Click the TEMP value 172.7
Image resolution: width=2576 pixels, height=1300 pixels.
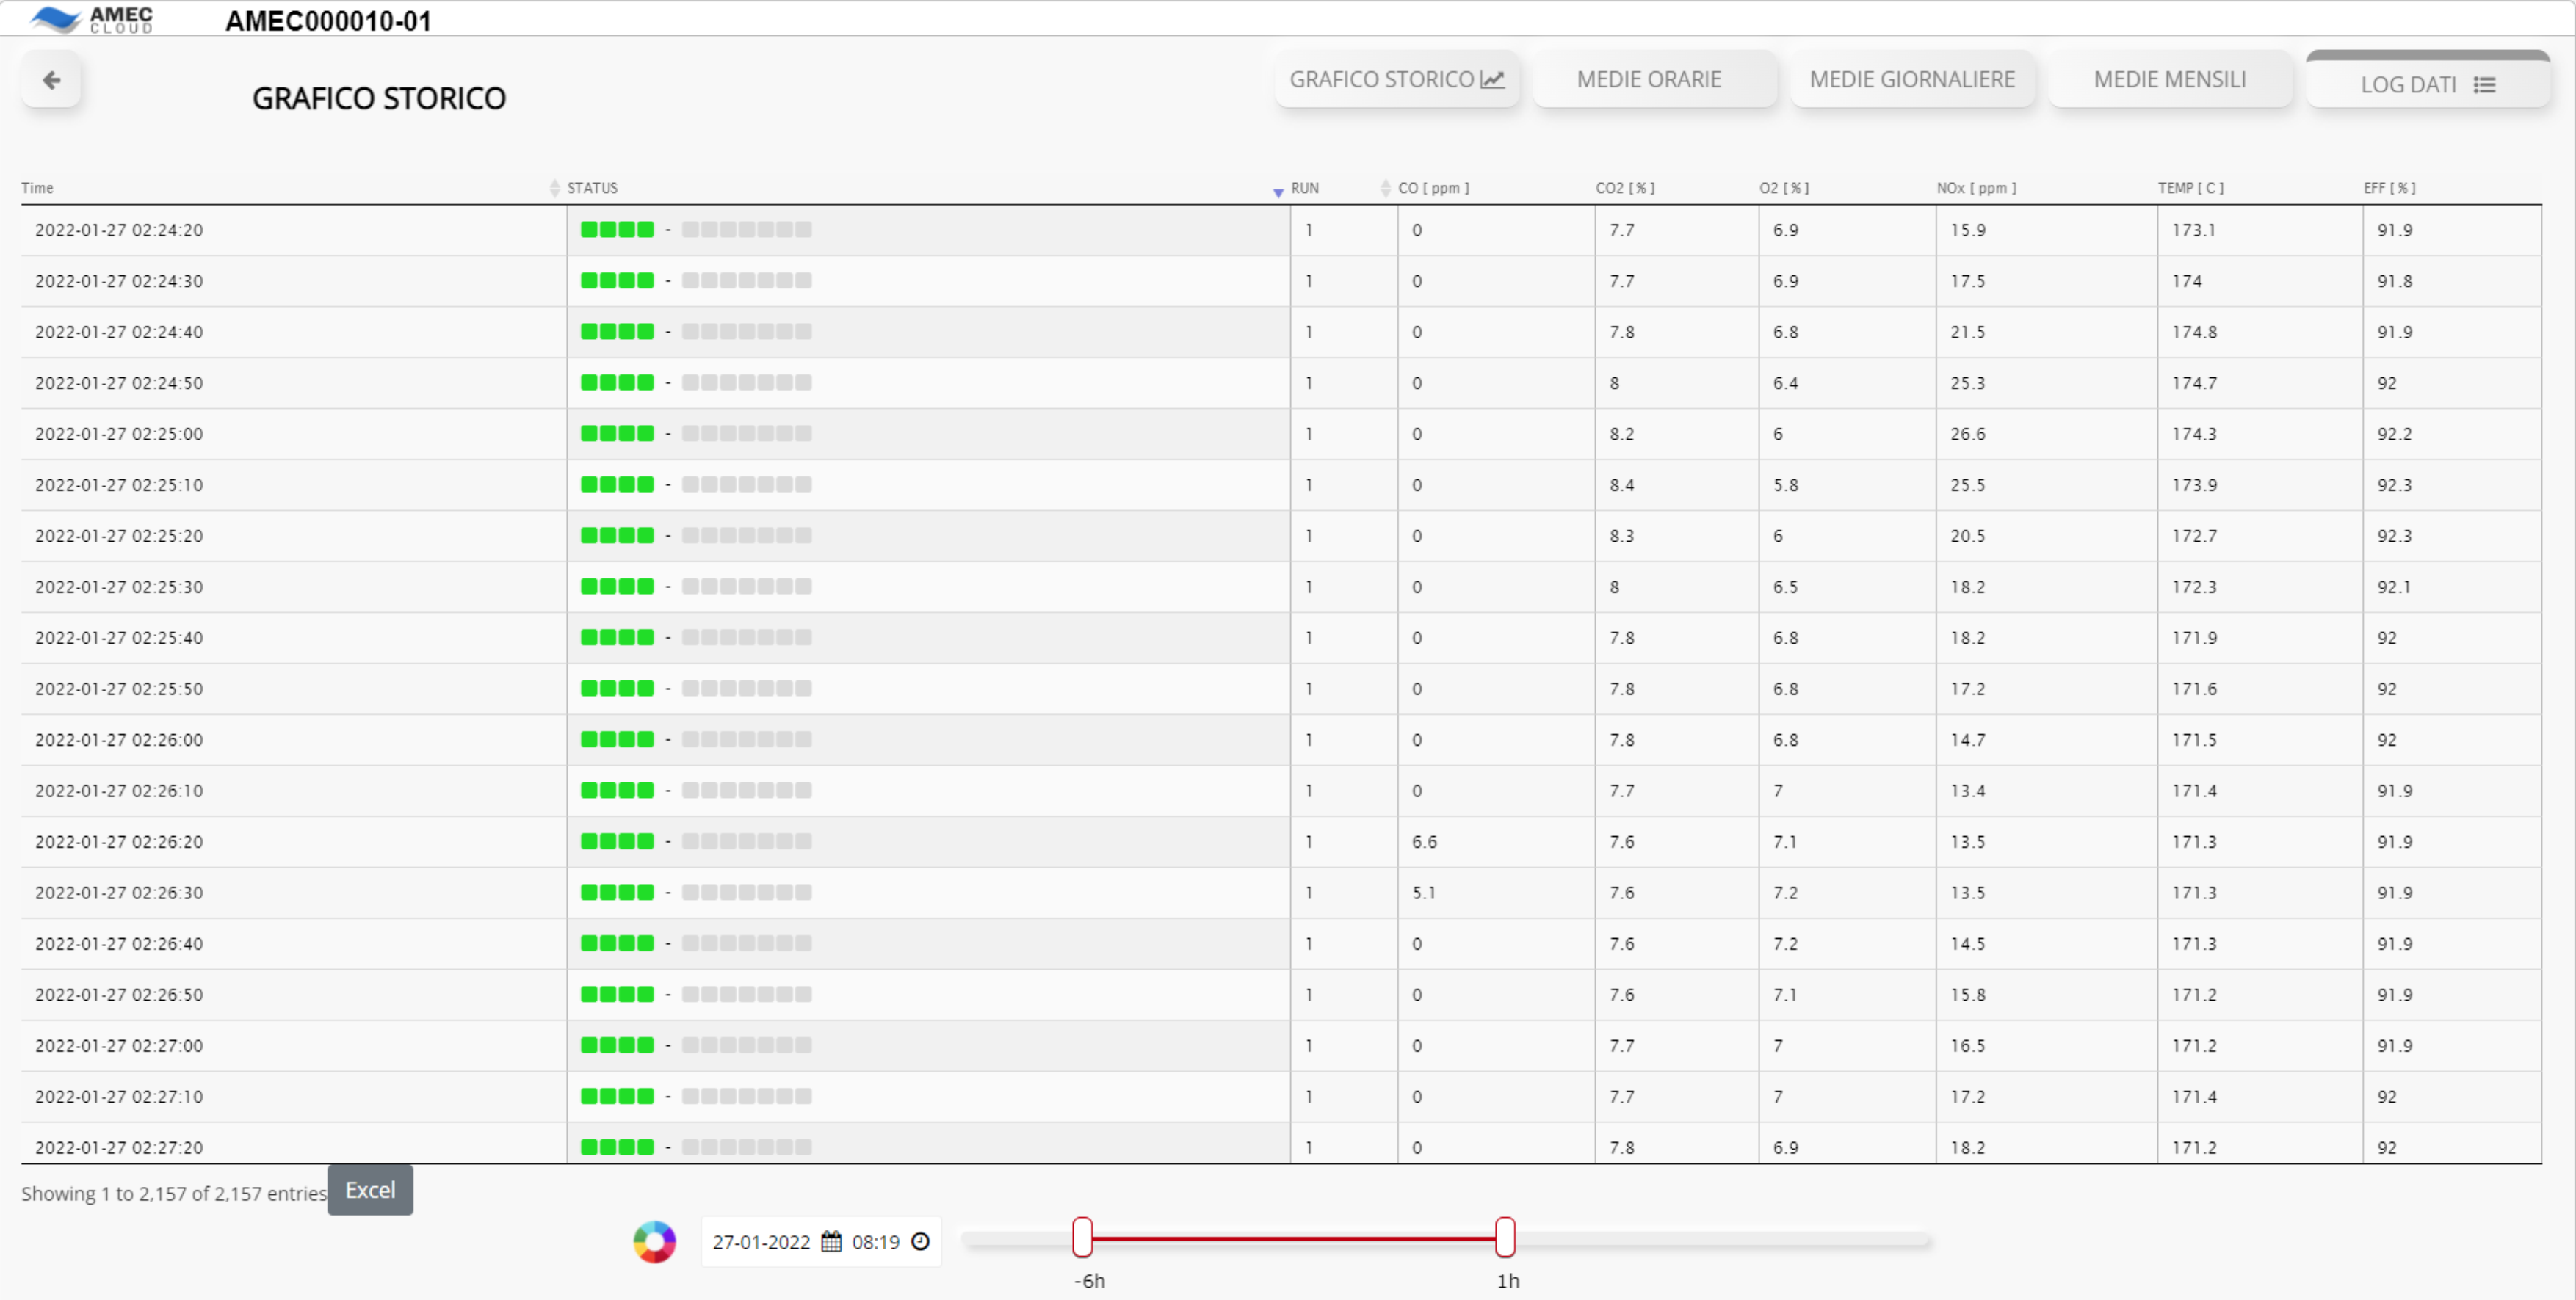click(2194, 536)
